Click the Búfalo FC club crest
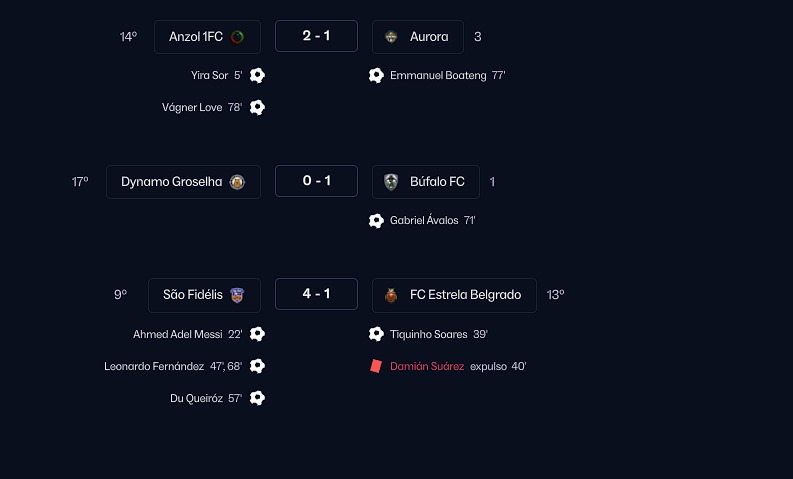Screen dimensions: 793x479 (x=391, y=182)
